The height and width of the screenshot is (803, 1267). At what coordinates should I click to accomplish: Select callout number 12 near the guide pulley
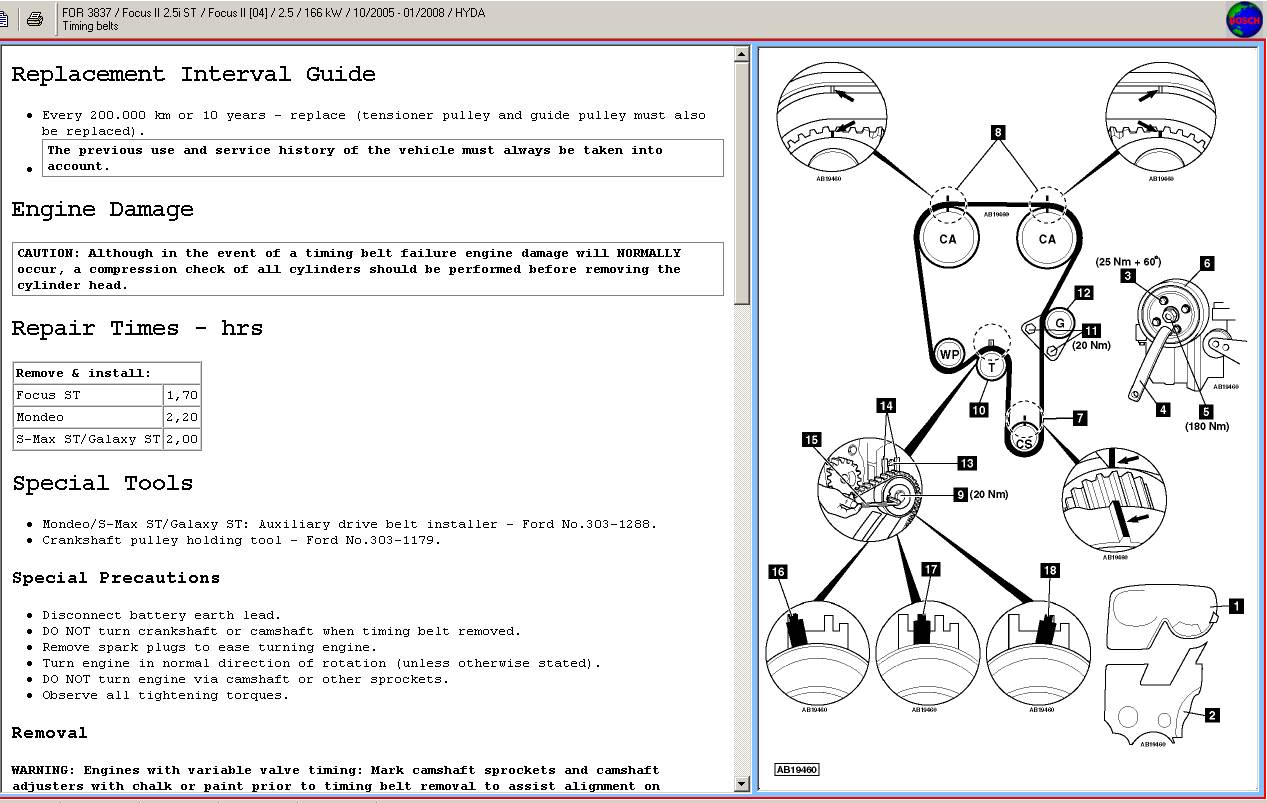pyautogui.click(x=1083, y=293)
